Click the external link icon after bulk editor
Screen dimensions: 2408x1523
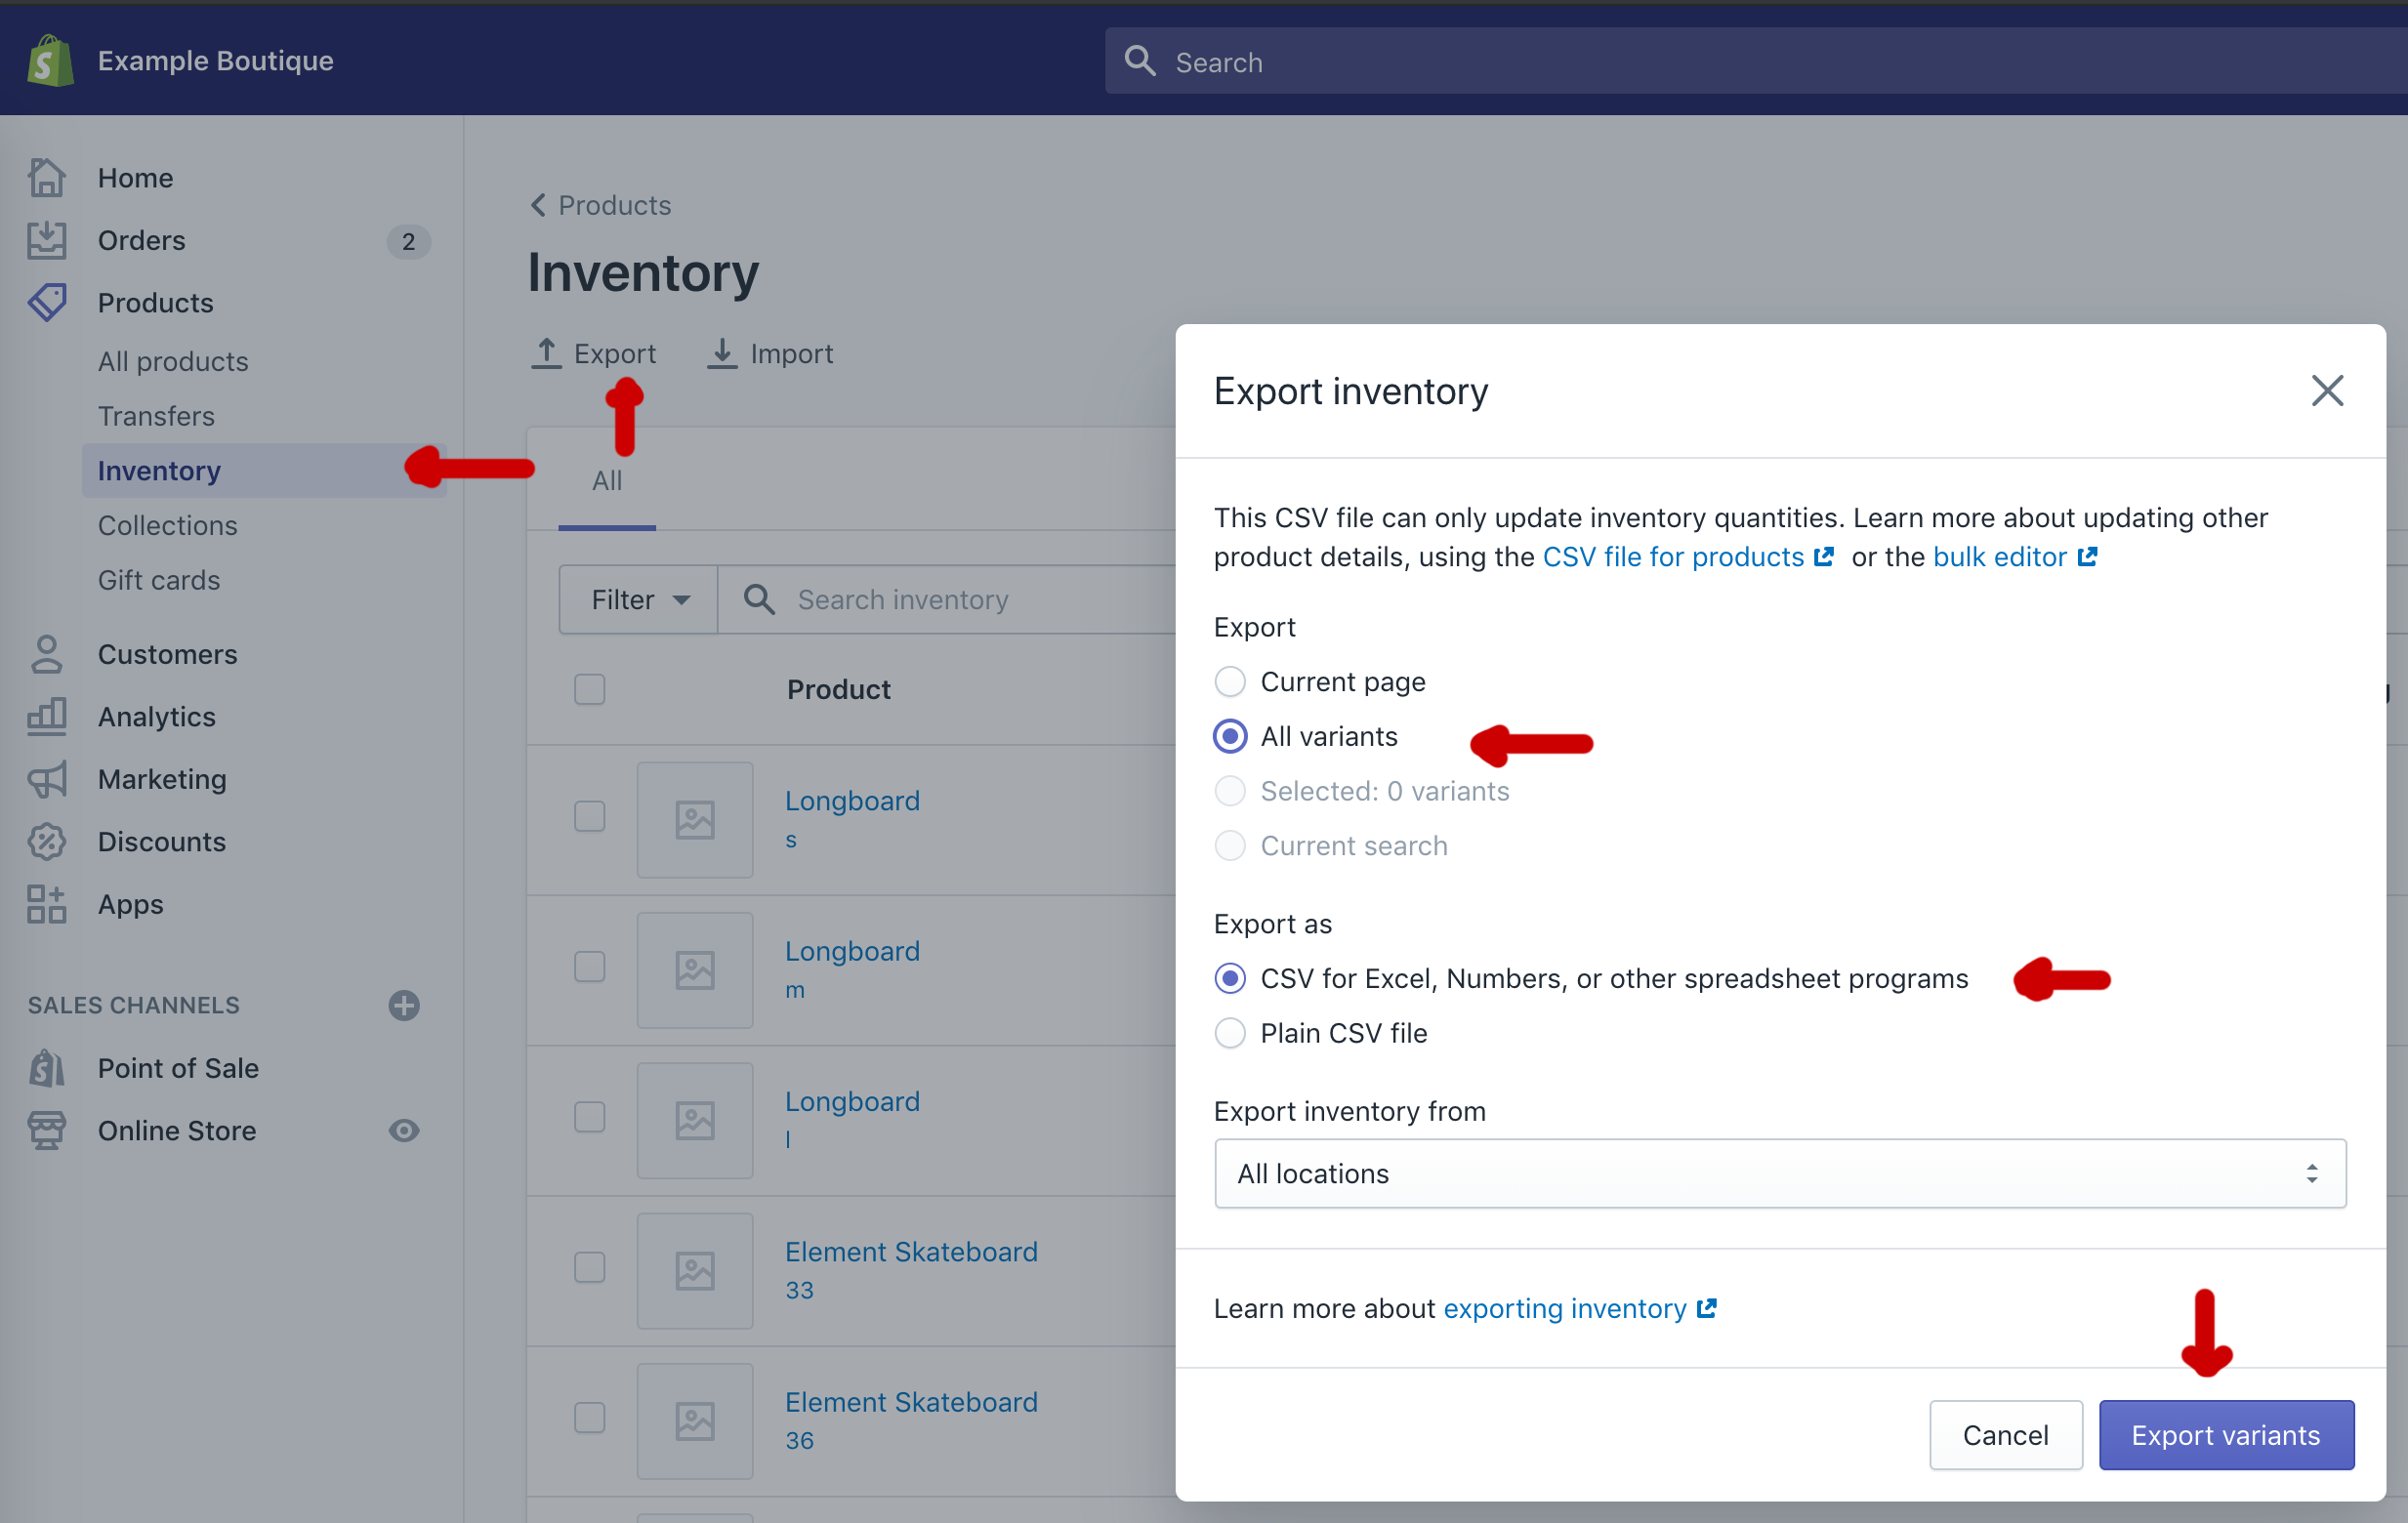pos(2087,556)
